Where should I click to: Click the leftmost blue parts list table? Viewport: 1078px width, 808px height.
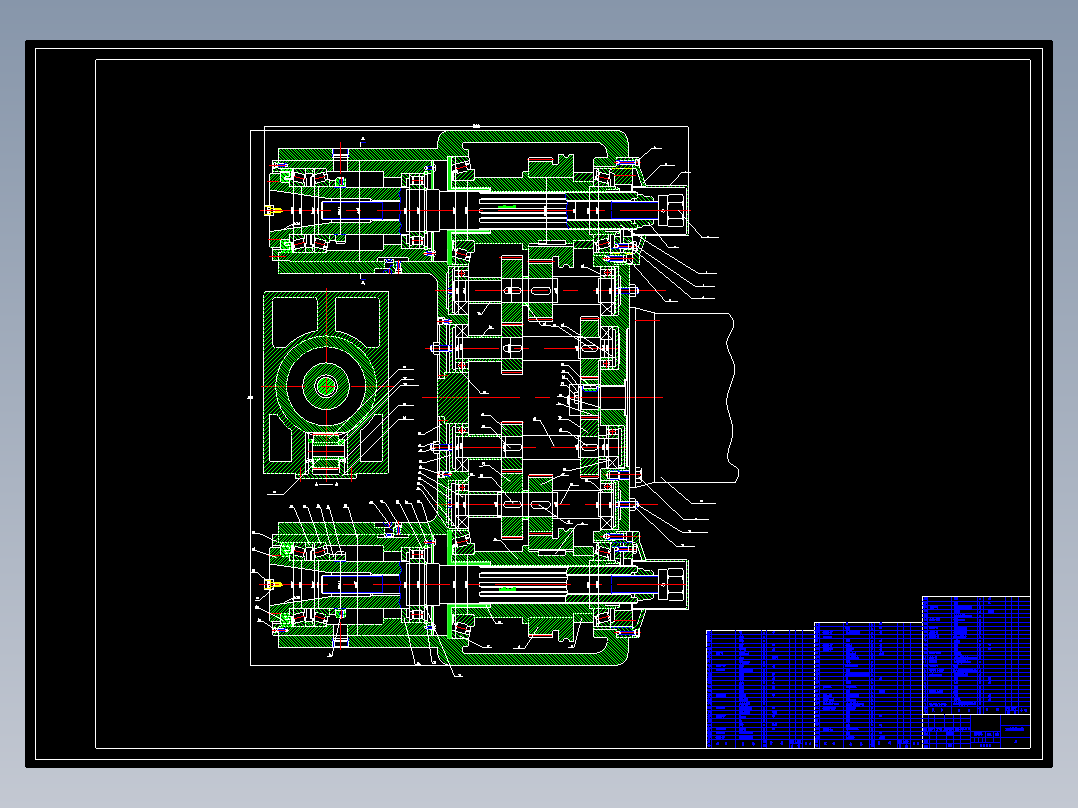tap(760, 689)
